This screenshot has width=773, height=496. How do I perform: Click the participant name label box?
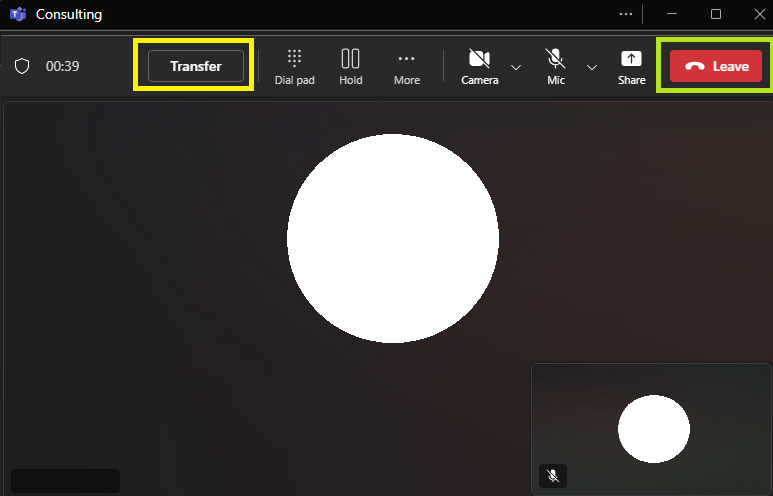(x=65, y=481)
